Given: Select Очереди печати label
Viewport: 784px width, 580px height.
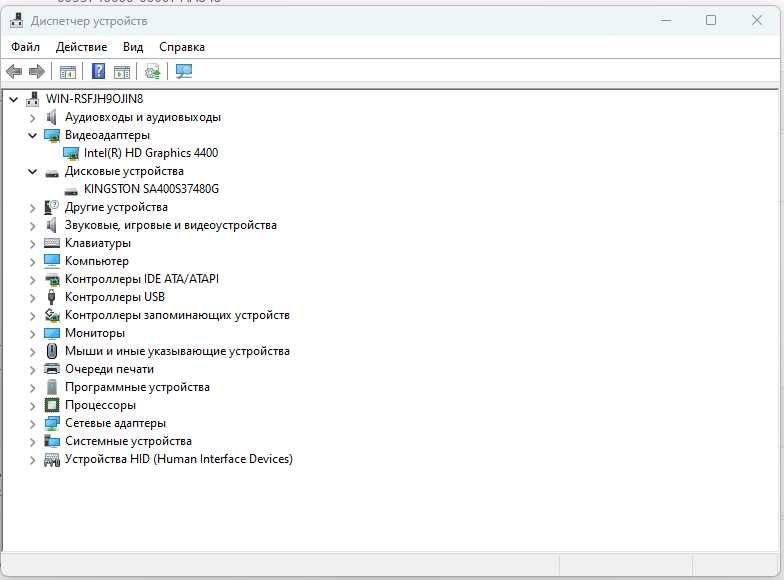Looking at the screenshot, I should point(109,369).
